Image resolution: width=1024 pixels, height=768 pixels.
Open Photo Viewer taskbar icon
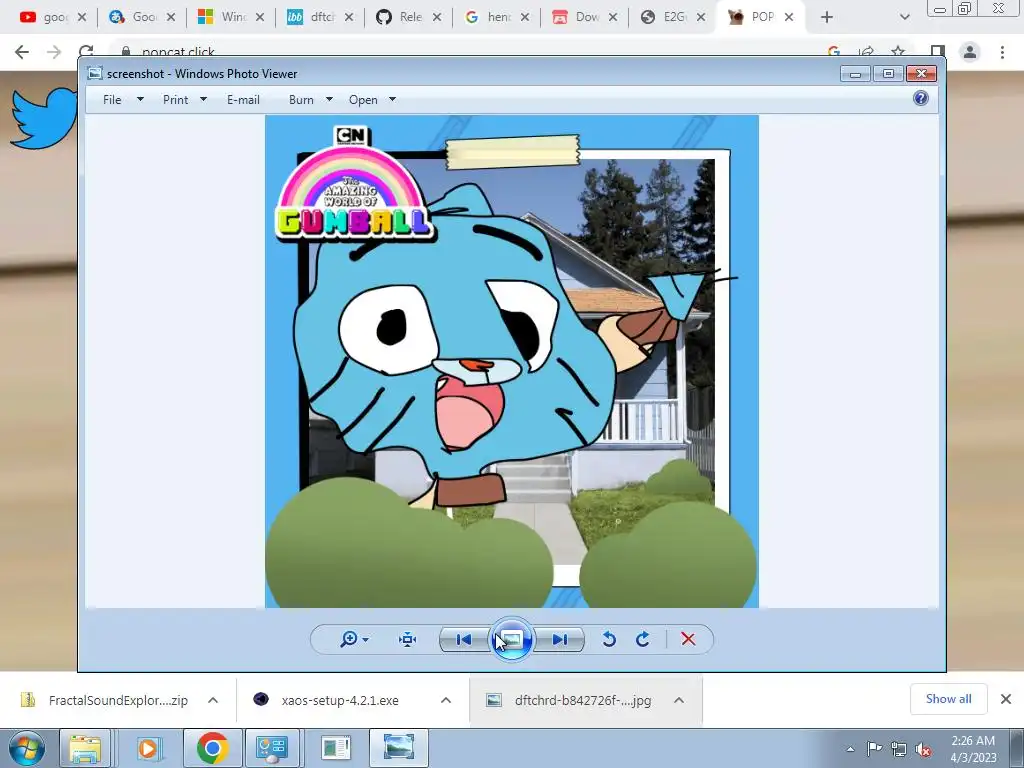pos(399,748)
